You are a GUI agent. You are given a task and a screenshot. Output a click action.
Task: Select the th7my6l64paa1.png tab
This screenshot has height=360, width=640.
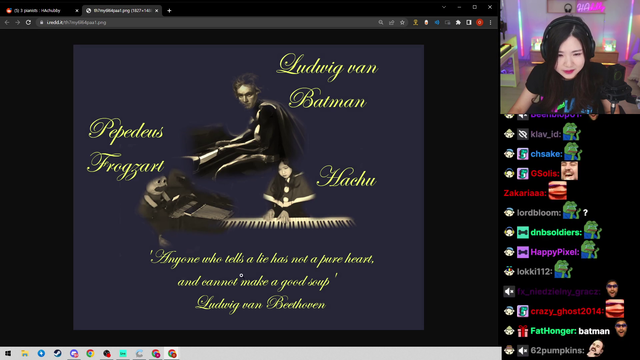click(x=122, y=11)
